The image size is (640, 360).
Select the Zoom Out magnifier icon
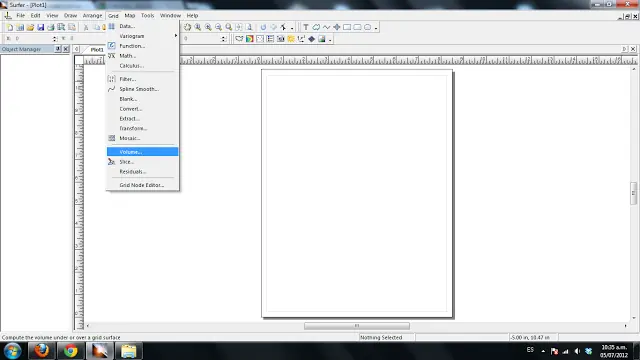click(x=218, y=27)
